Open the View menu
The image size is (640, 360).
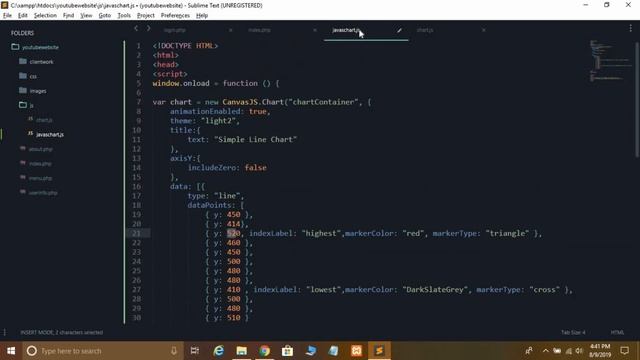[86, 15]
